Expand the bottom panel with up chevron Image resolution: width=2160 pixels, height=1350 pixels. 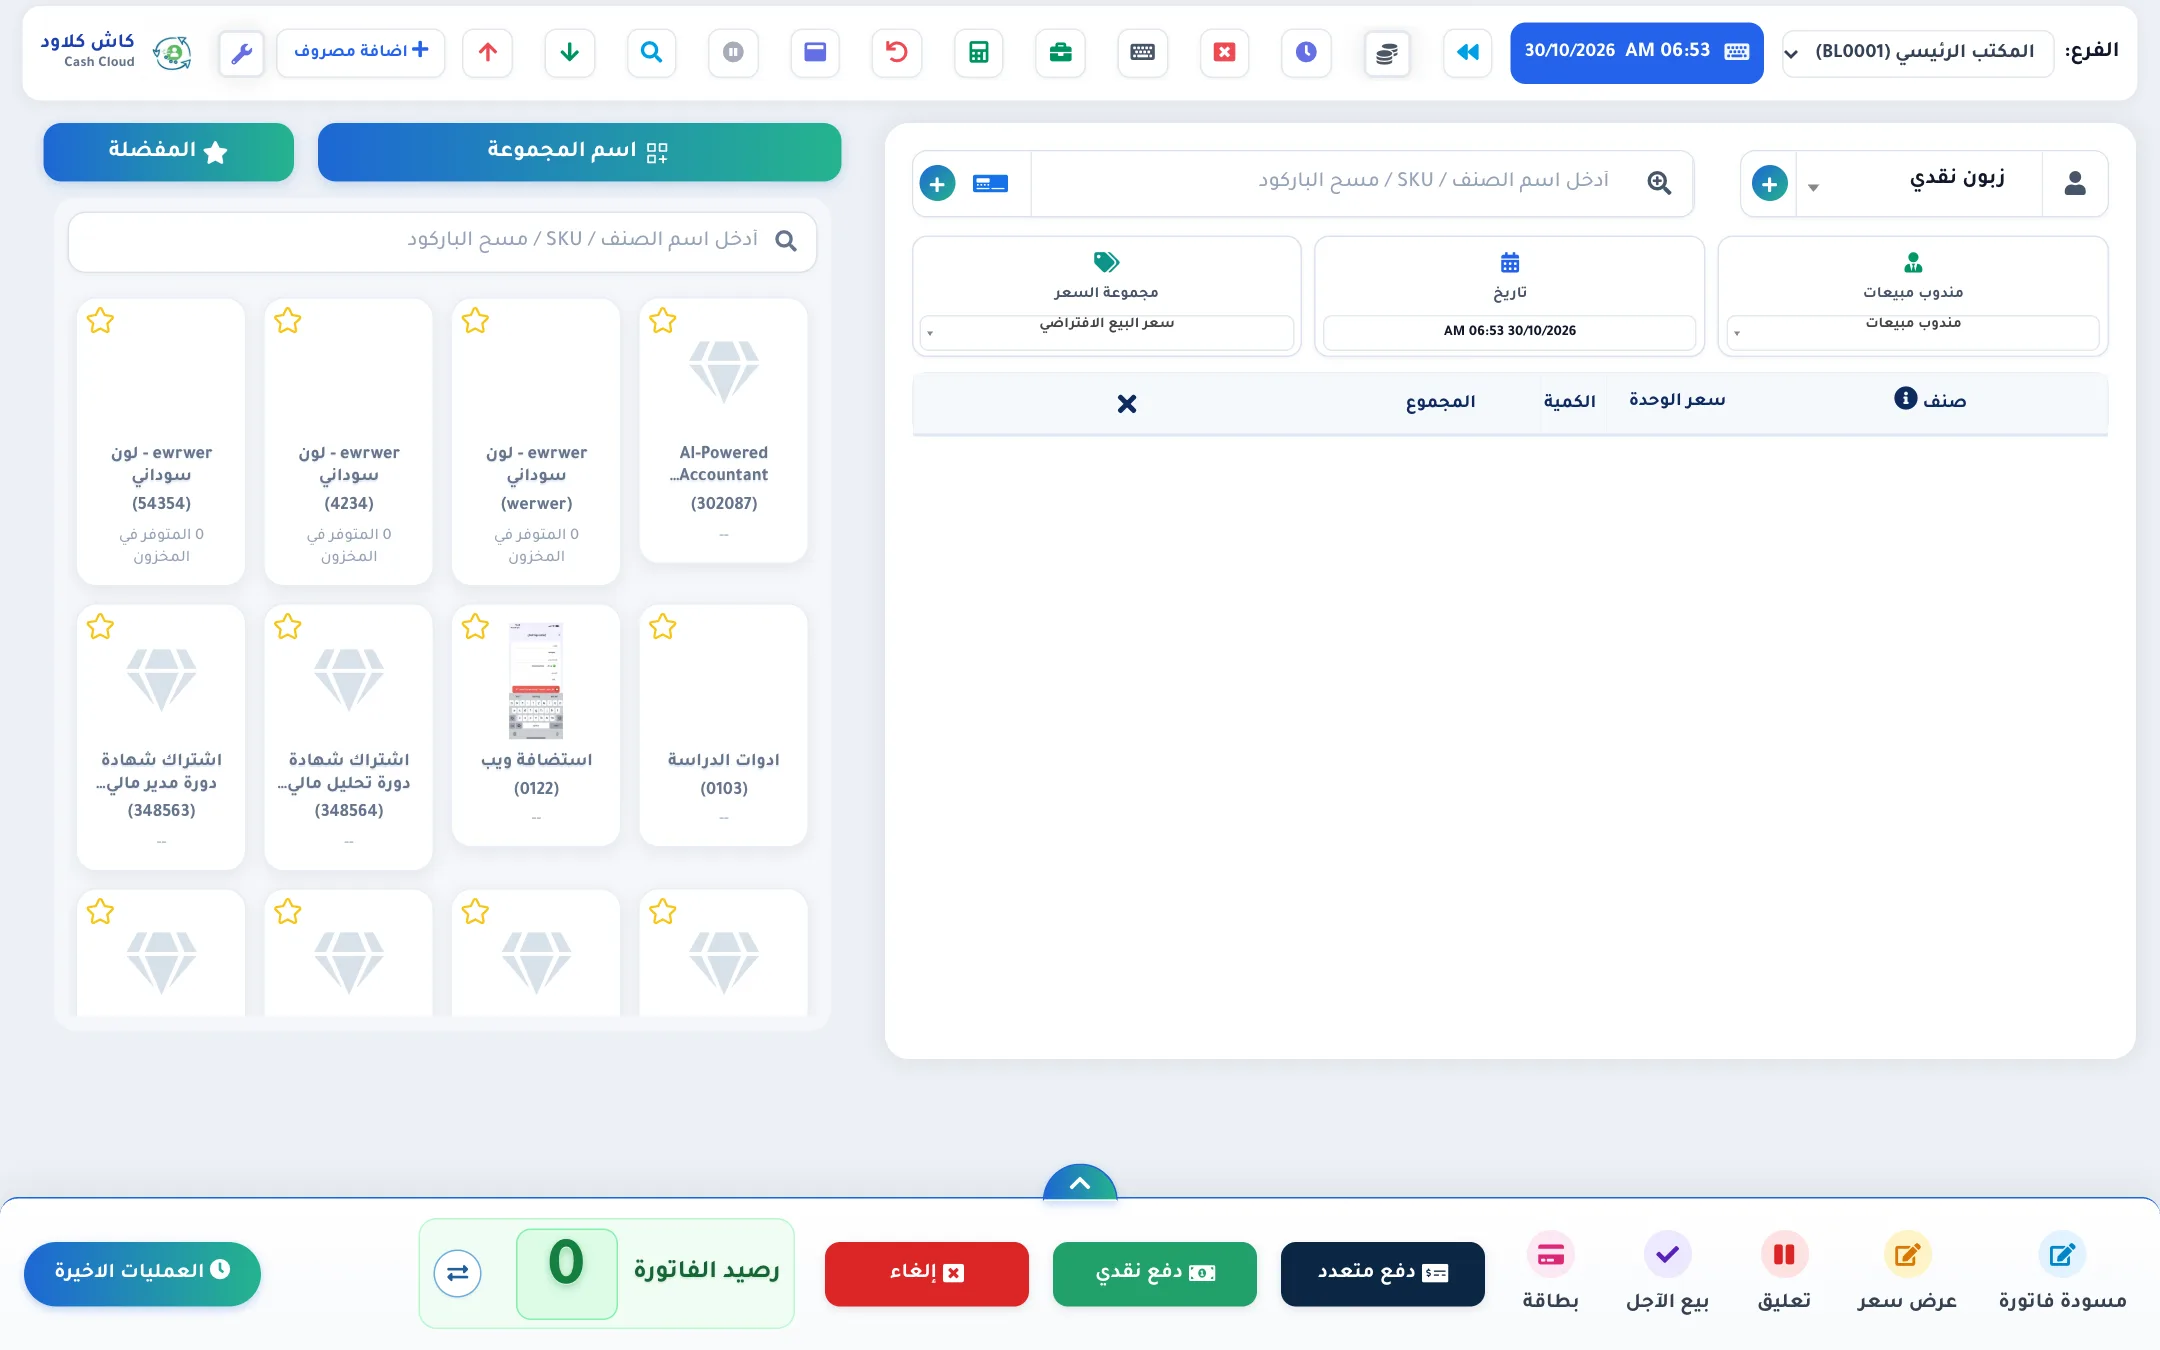tap(1080, 1183)
